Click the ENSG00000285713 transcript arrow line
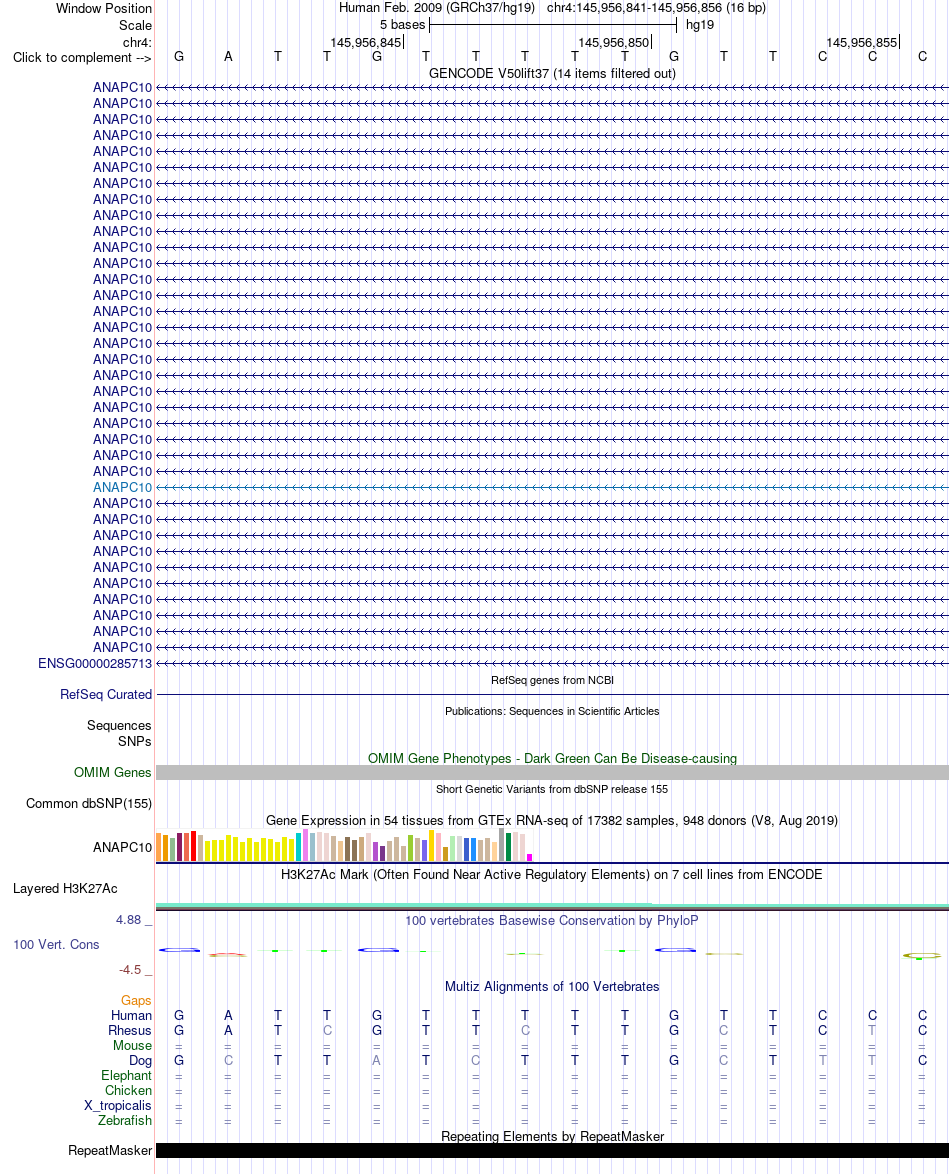Image resolution: width=950 pixels, height=1174 pixels. [552, 663]
